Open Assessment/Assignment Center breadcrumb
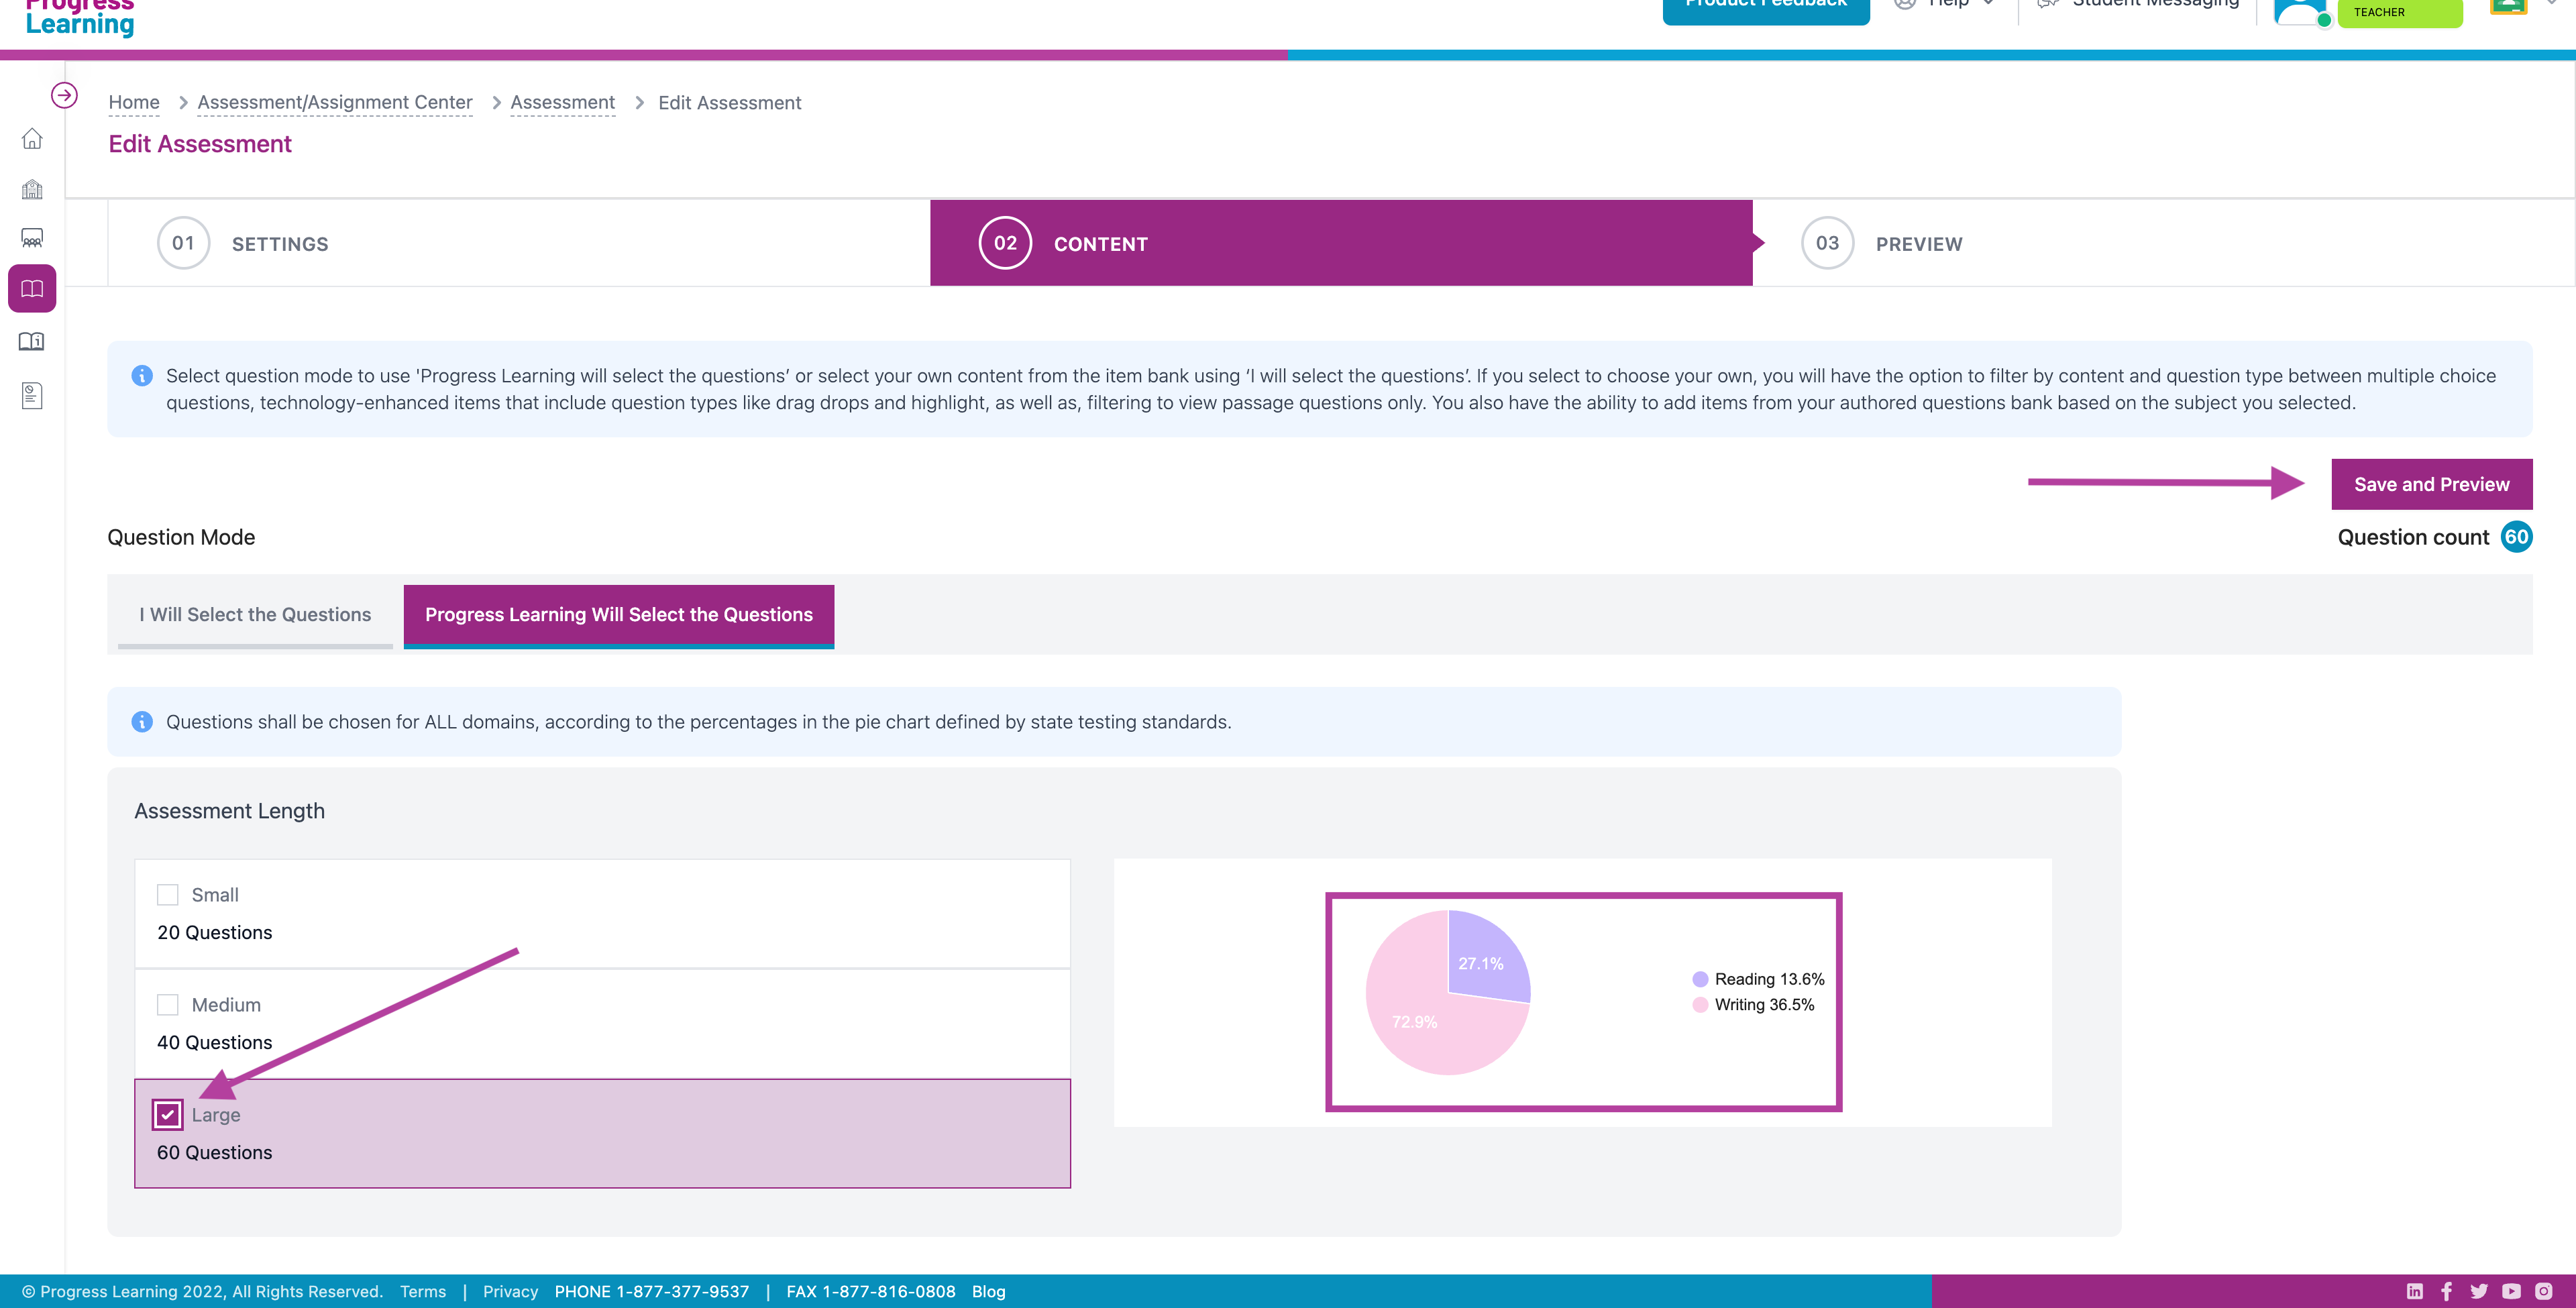Viewport: 2576px width, 1308px height. click(x=335, y=103)
